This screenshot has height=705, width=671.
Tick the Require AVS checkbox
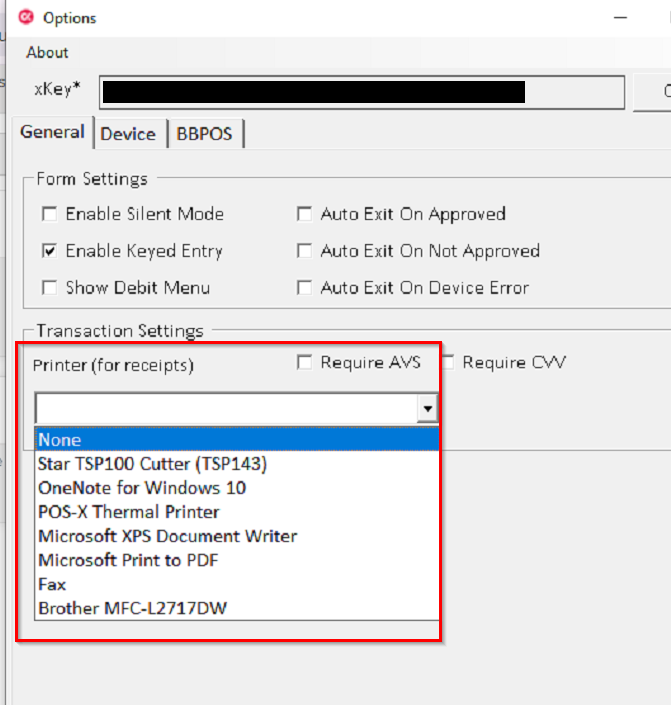[x=304, y=362]
